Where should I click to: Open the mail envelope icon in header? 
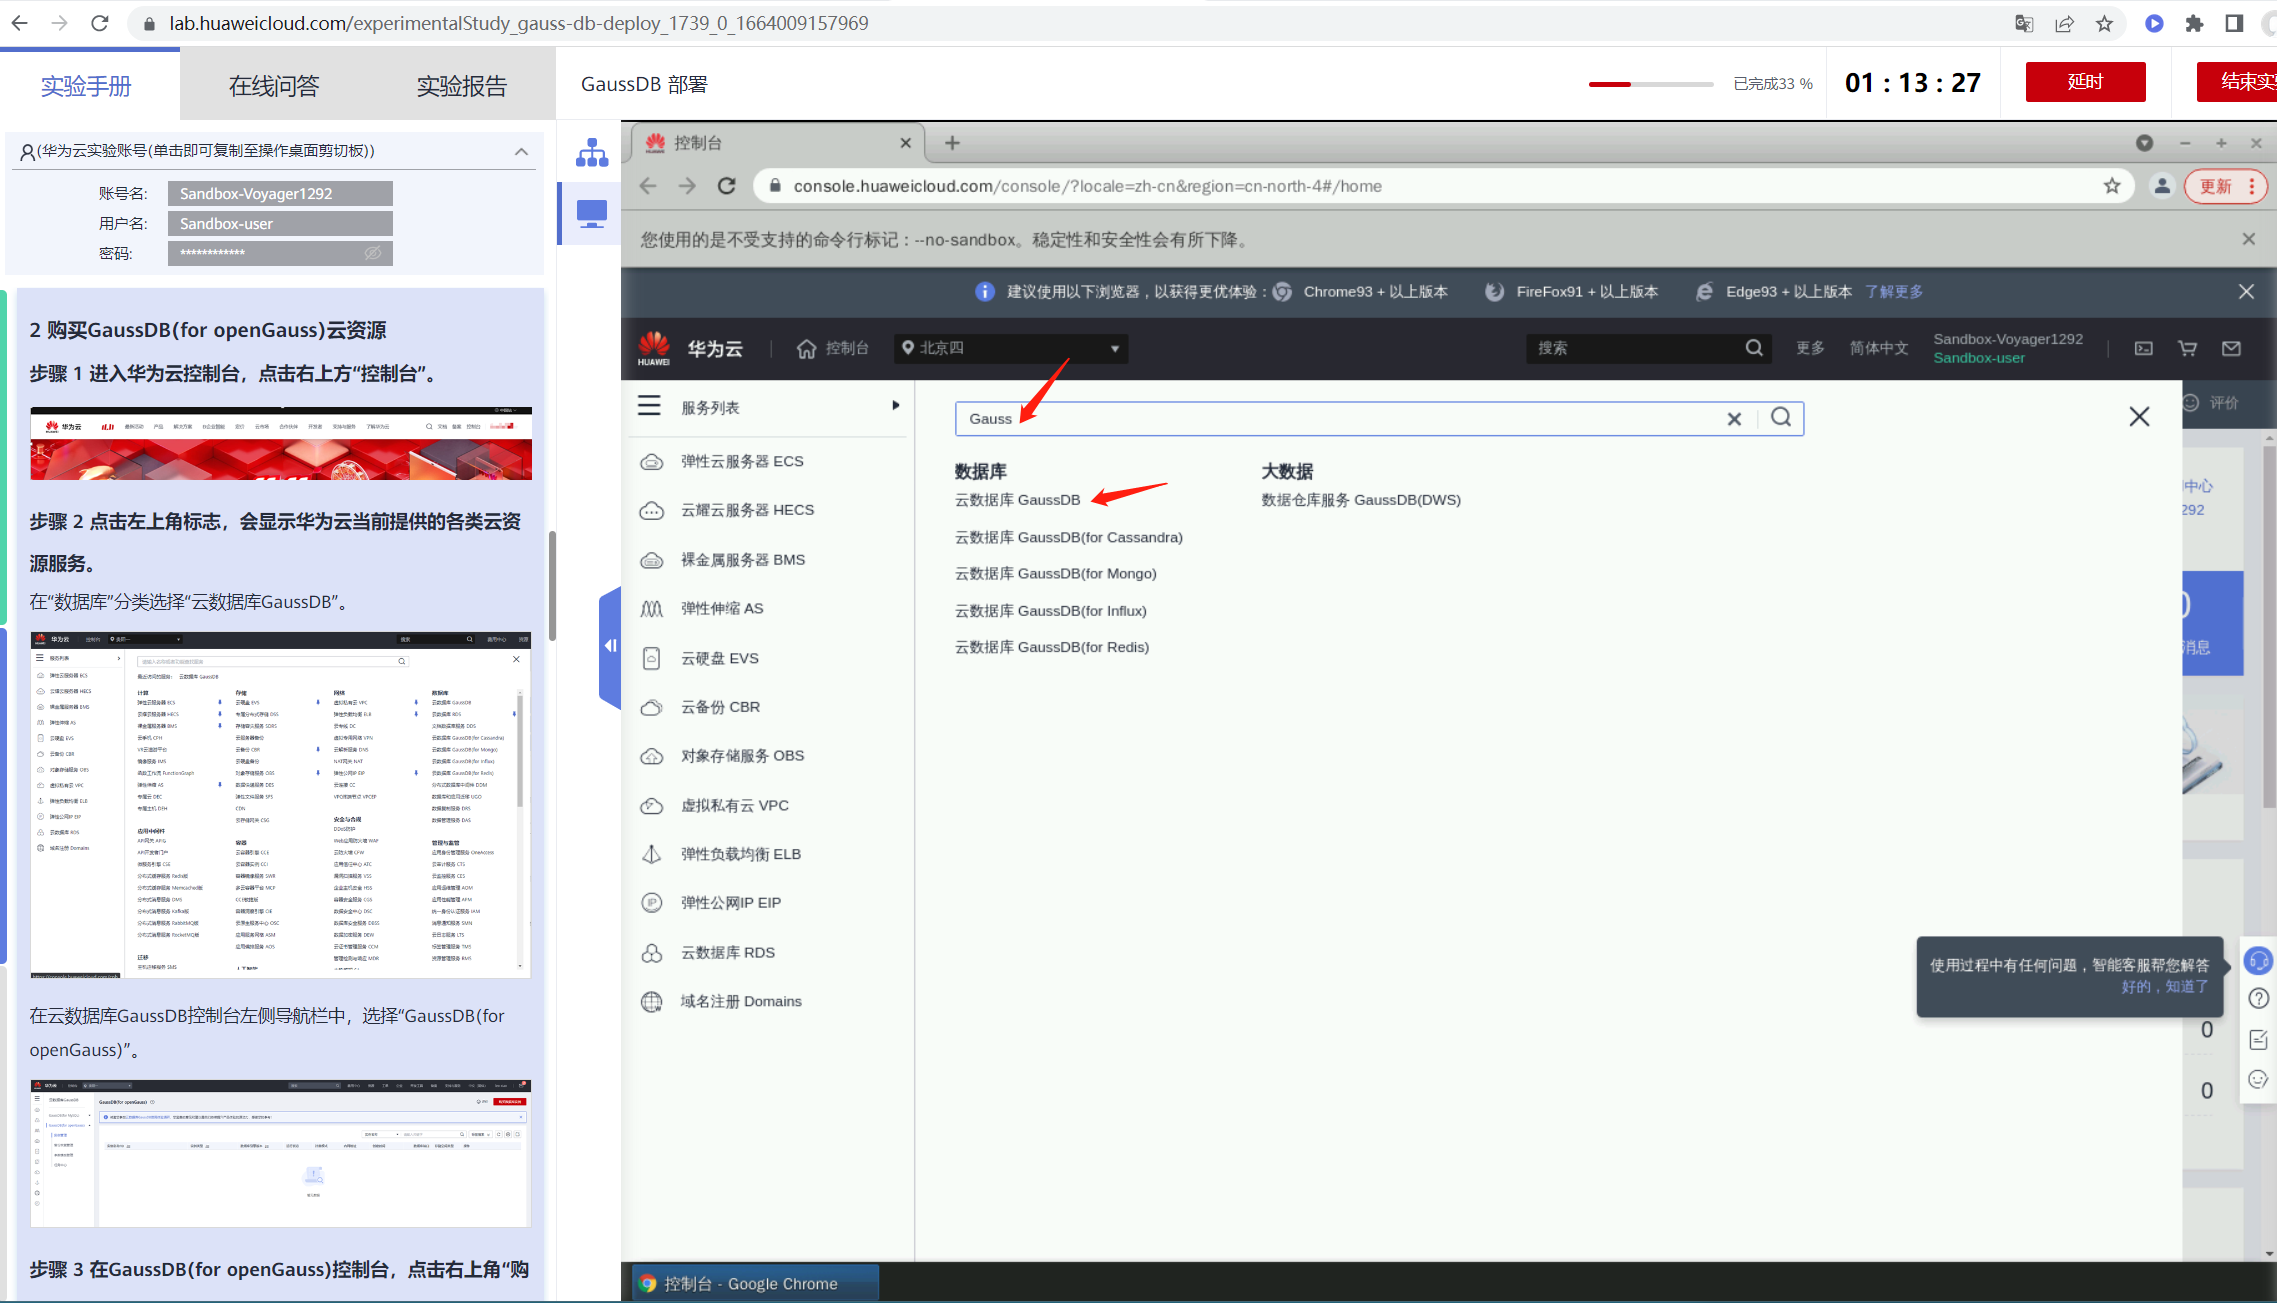point(2231,348)
